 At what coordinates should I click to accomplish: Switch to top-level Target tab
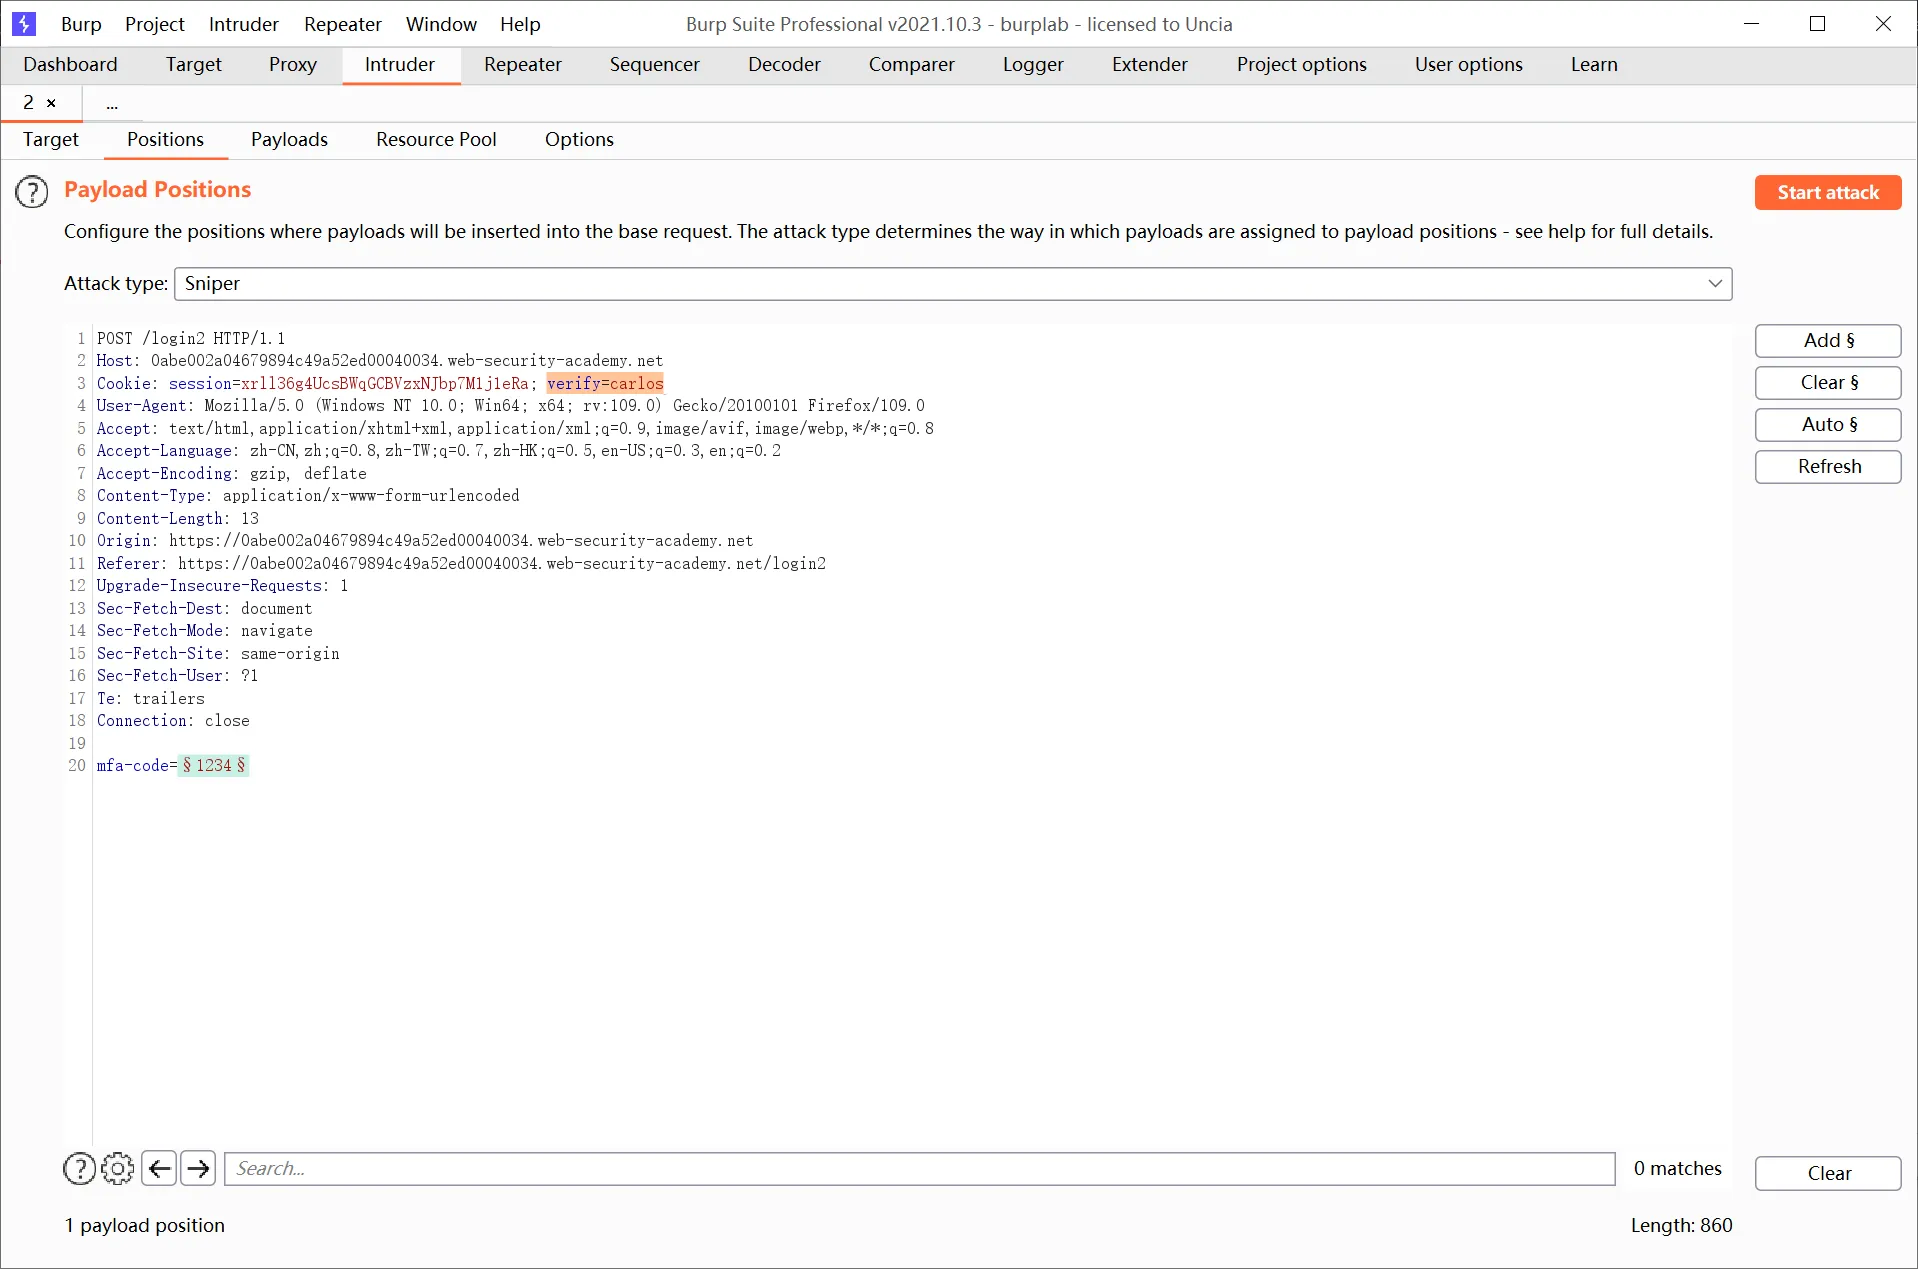pyautogui.click(x=193, y=64)
